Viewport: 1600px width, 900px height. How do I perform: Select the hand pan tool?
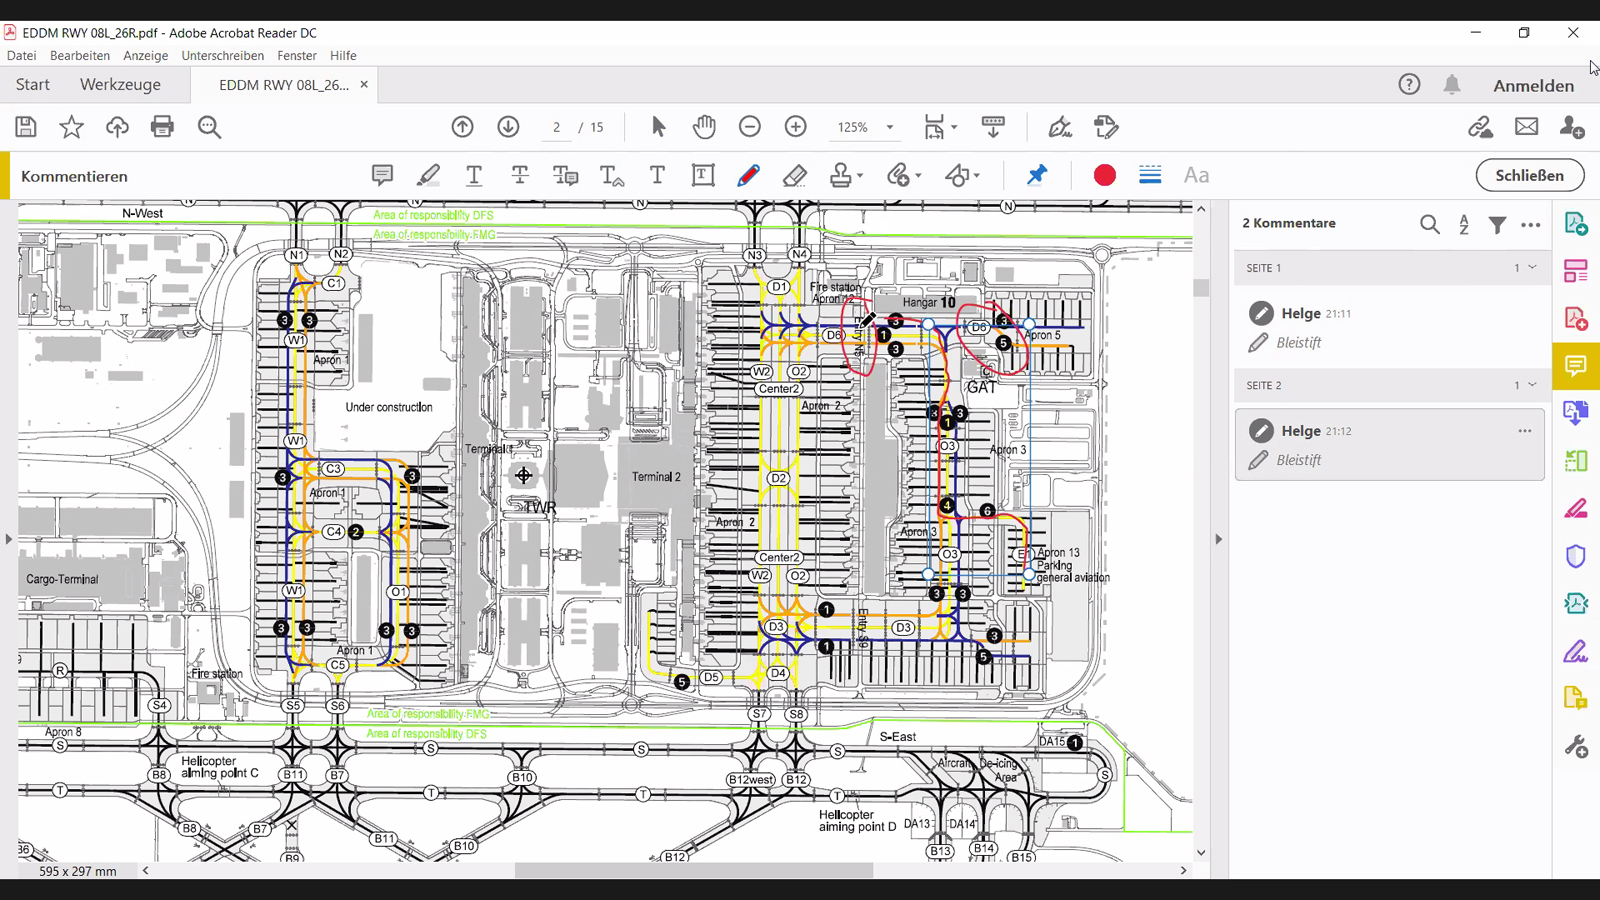point(704,127)
